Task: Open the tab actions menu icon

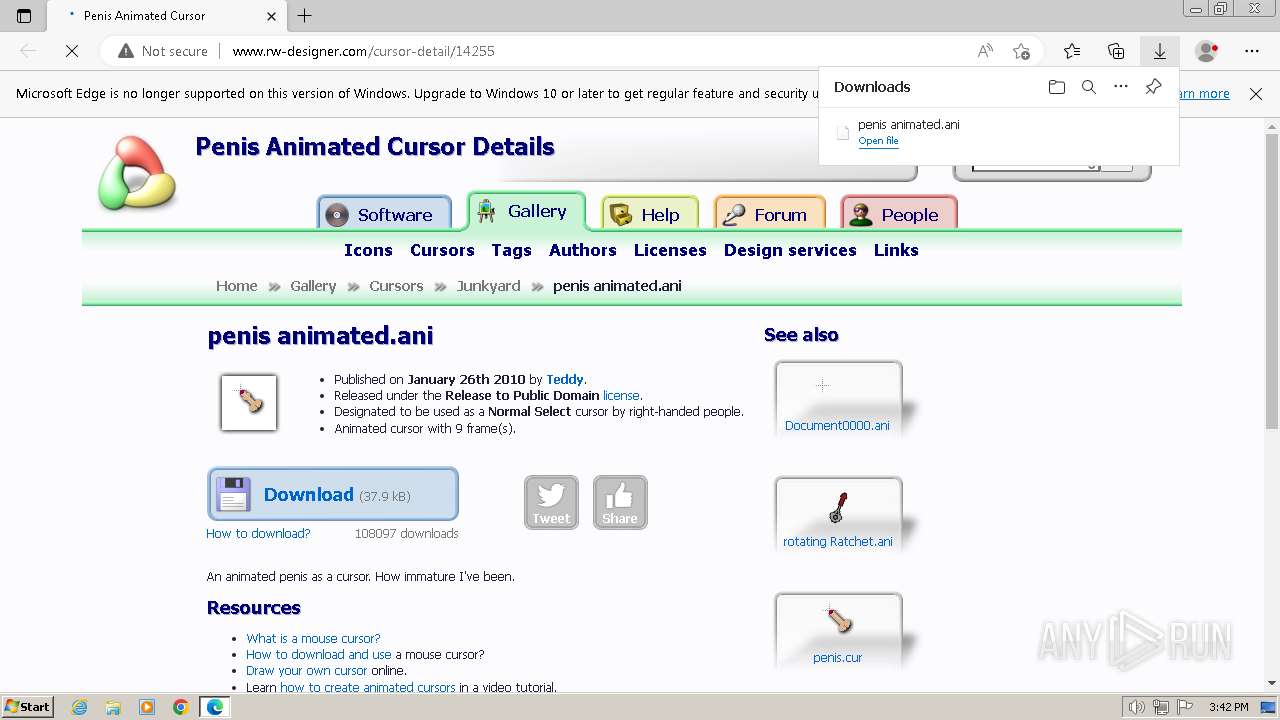Action: tap(24, 16)
